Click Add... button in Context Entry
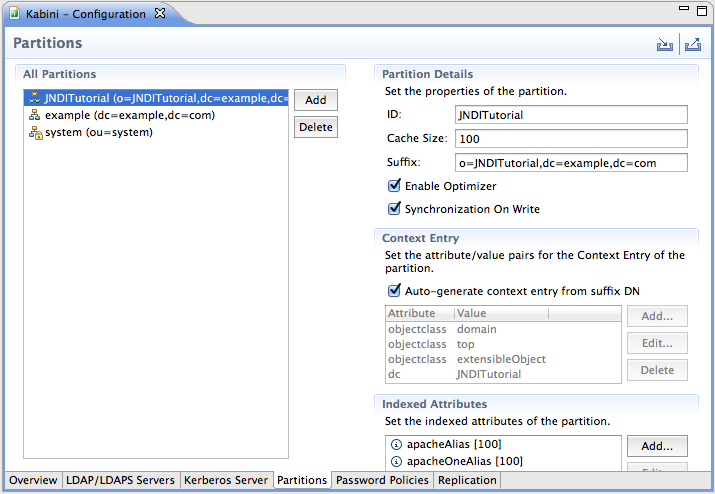715x494 pixels. pos(657,316)
